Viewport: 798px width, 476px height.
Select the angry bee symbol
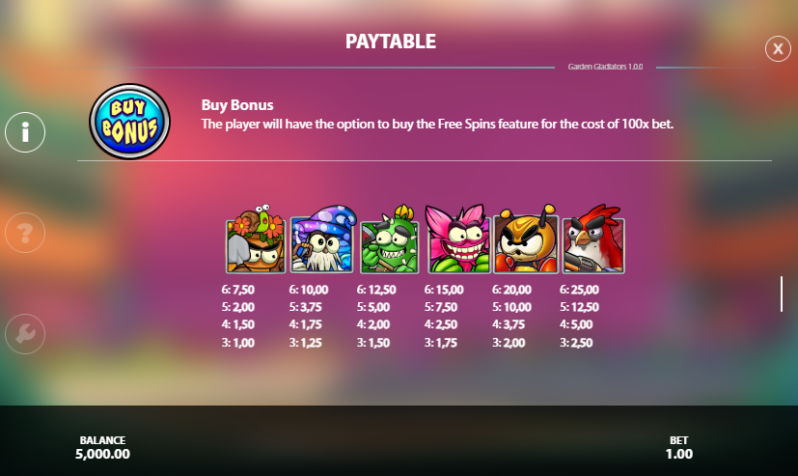(525, 239)
